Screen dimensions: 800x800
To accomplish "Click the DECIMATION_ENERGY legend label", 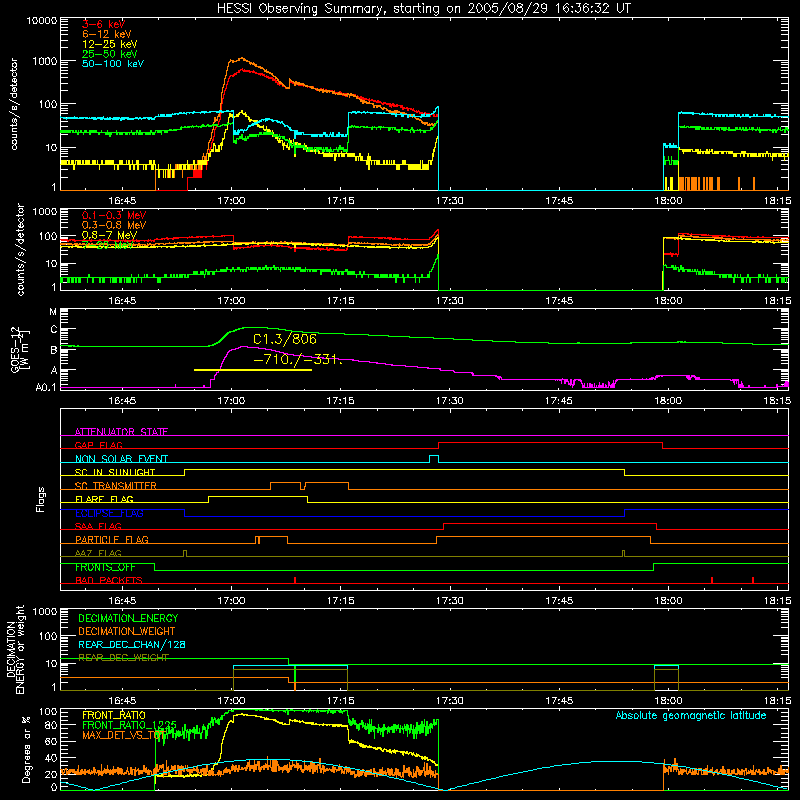I will point(128,618).
